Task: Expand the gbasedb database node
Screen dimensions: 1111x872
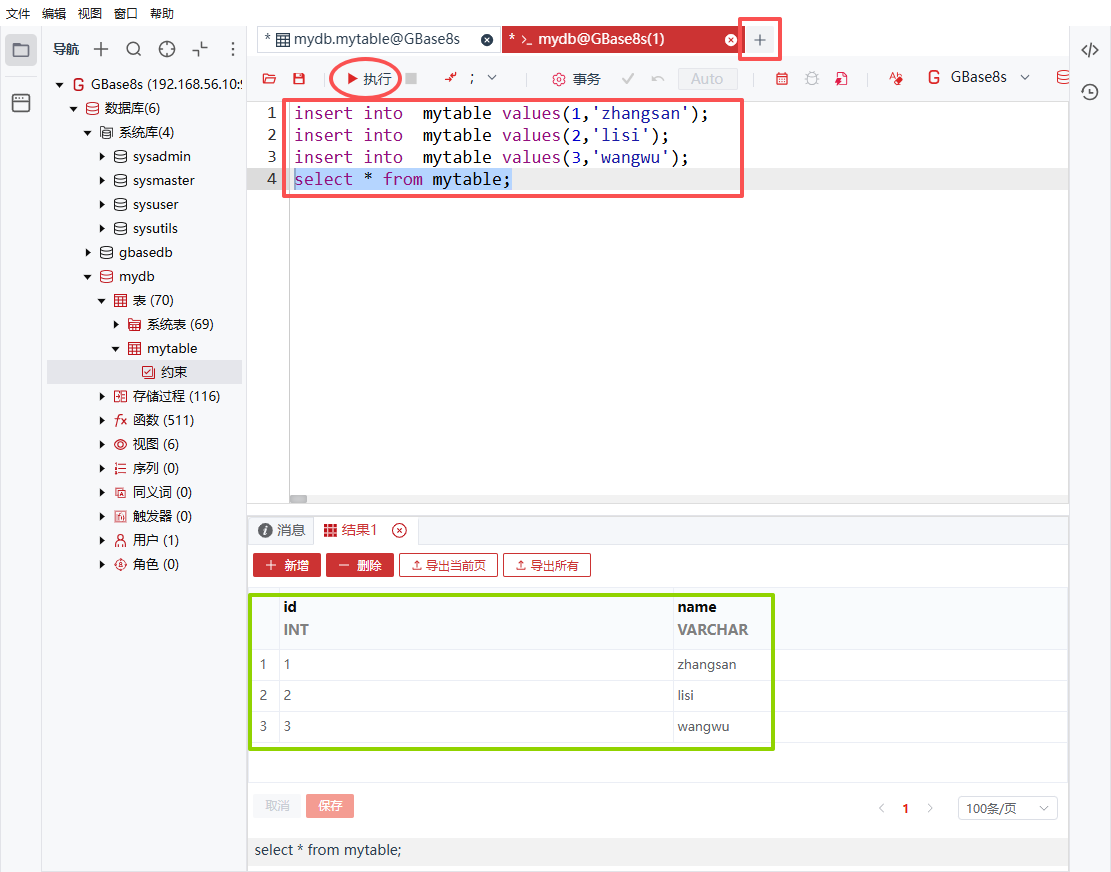Action: tap(87, 252)
